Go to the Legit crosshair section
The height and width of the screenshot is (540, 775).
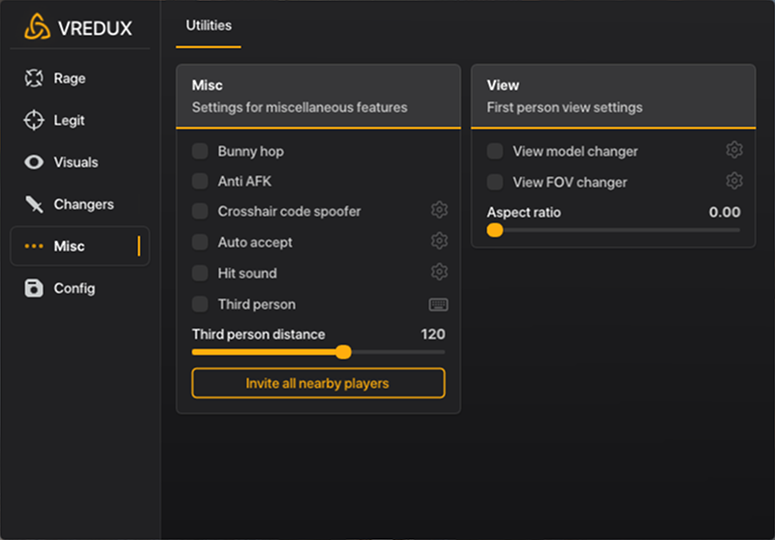68,120
